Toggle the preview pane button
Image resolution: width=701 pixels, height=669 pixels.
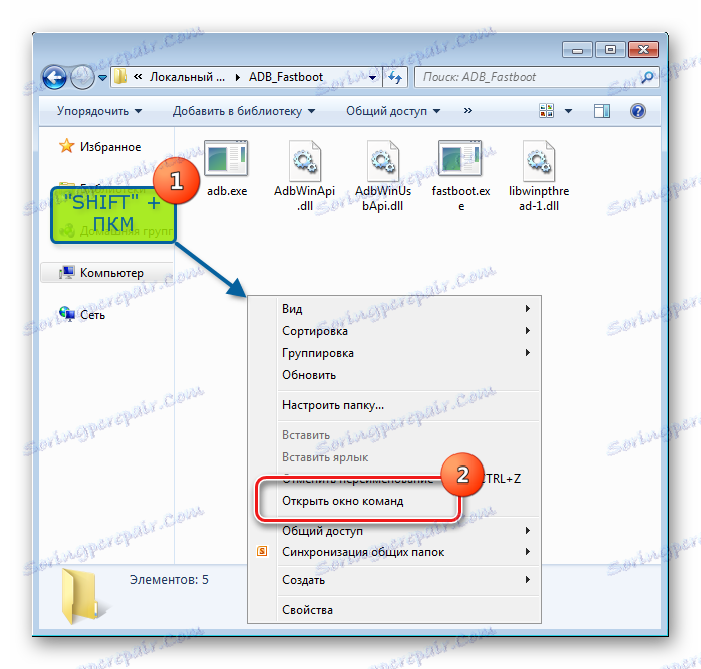coord(602,110)
